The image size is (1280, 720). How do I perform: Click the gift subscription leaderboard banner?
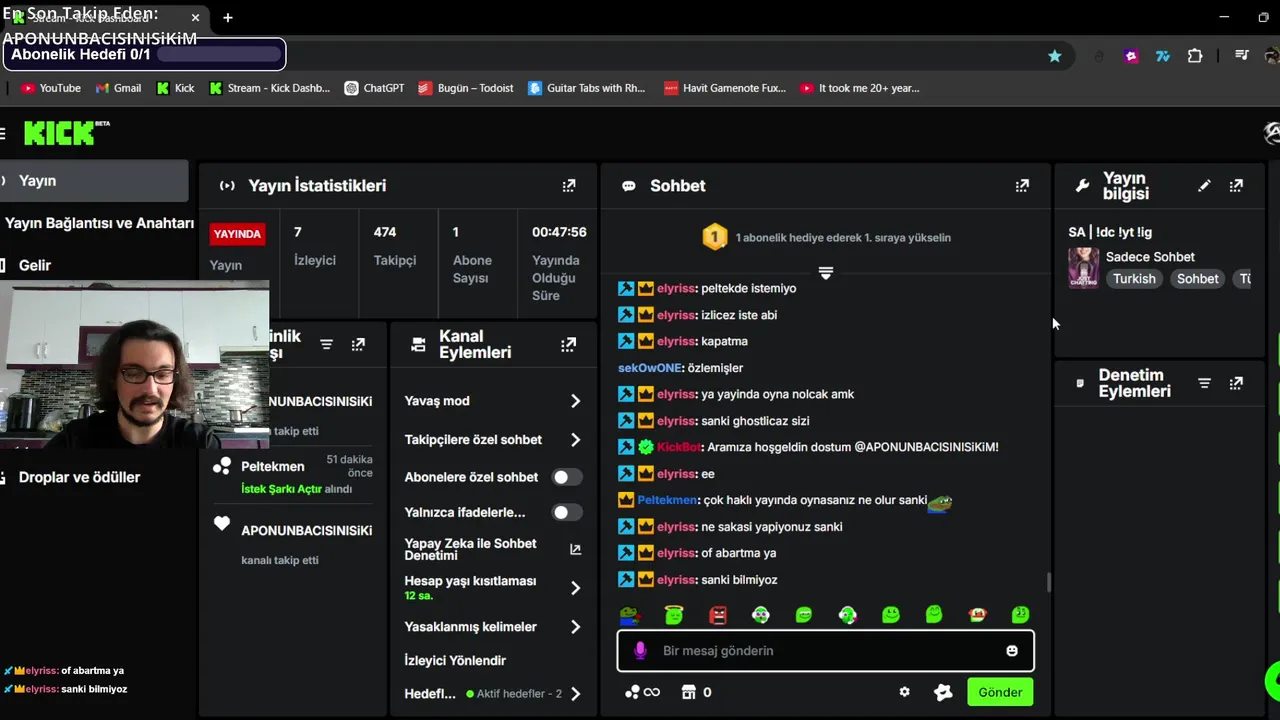click(826, 238)
